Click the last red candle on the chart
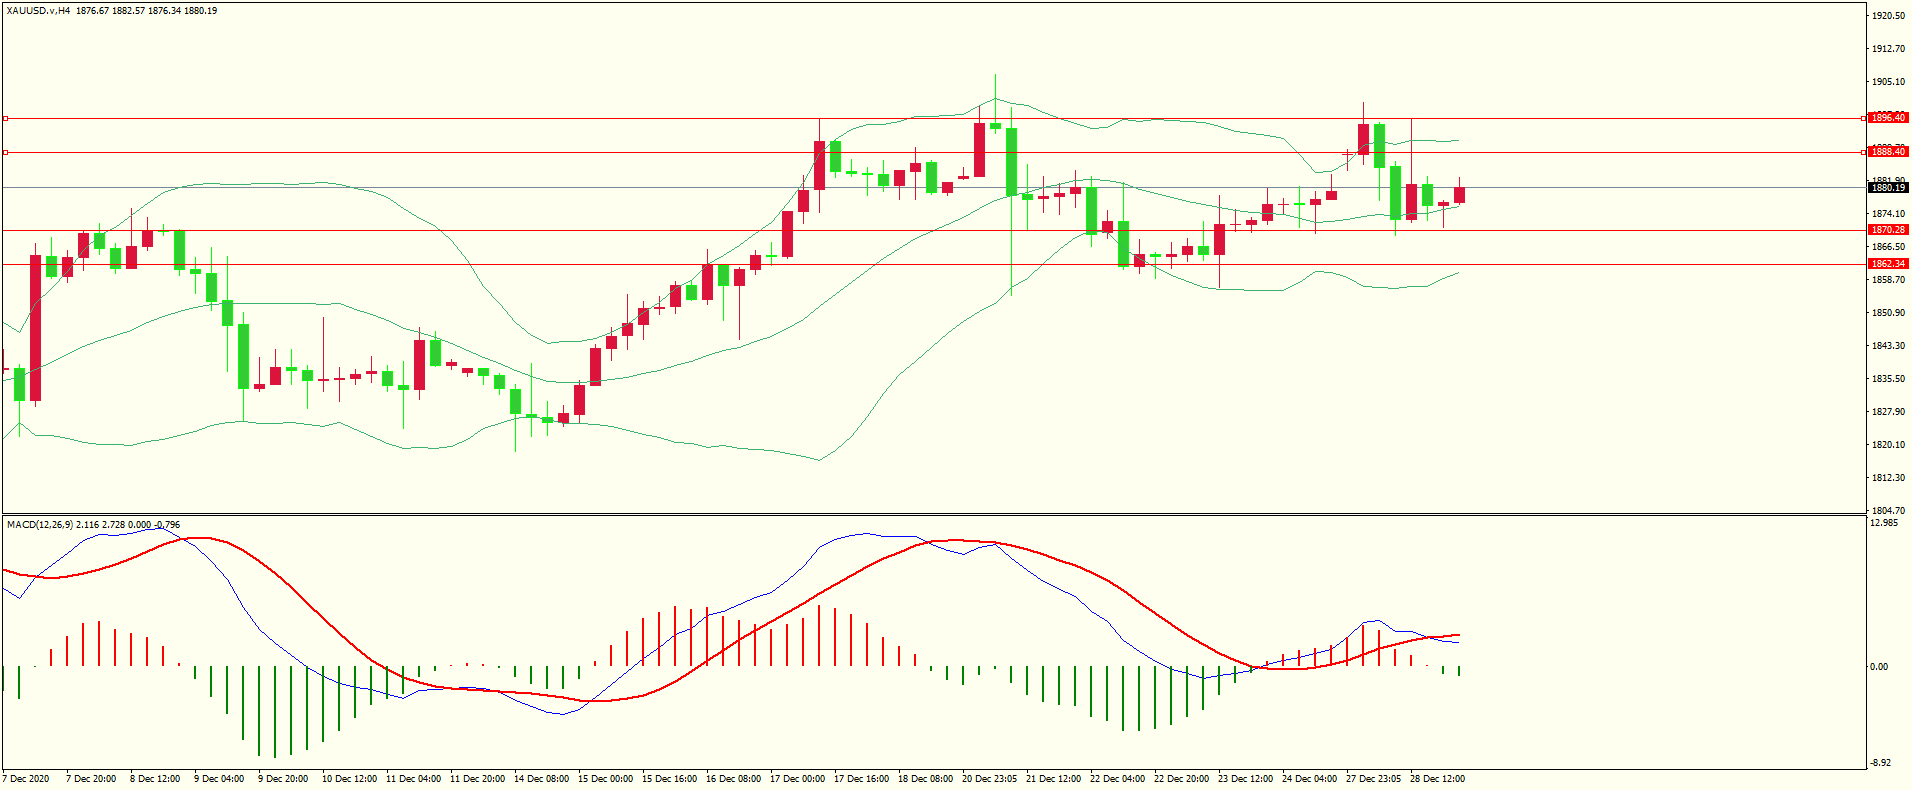 coord(1459,195)
